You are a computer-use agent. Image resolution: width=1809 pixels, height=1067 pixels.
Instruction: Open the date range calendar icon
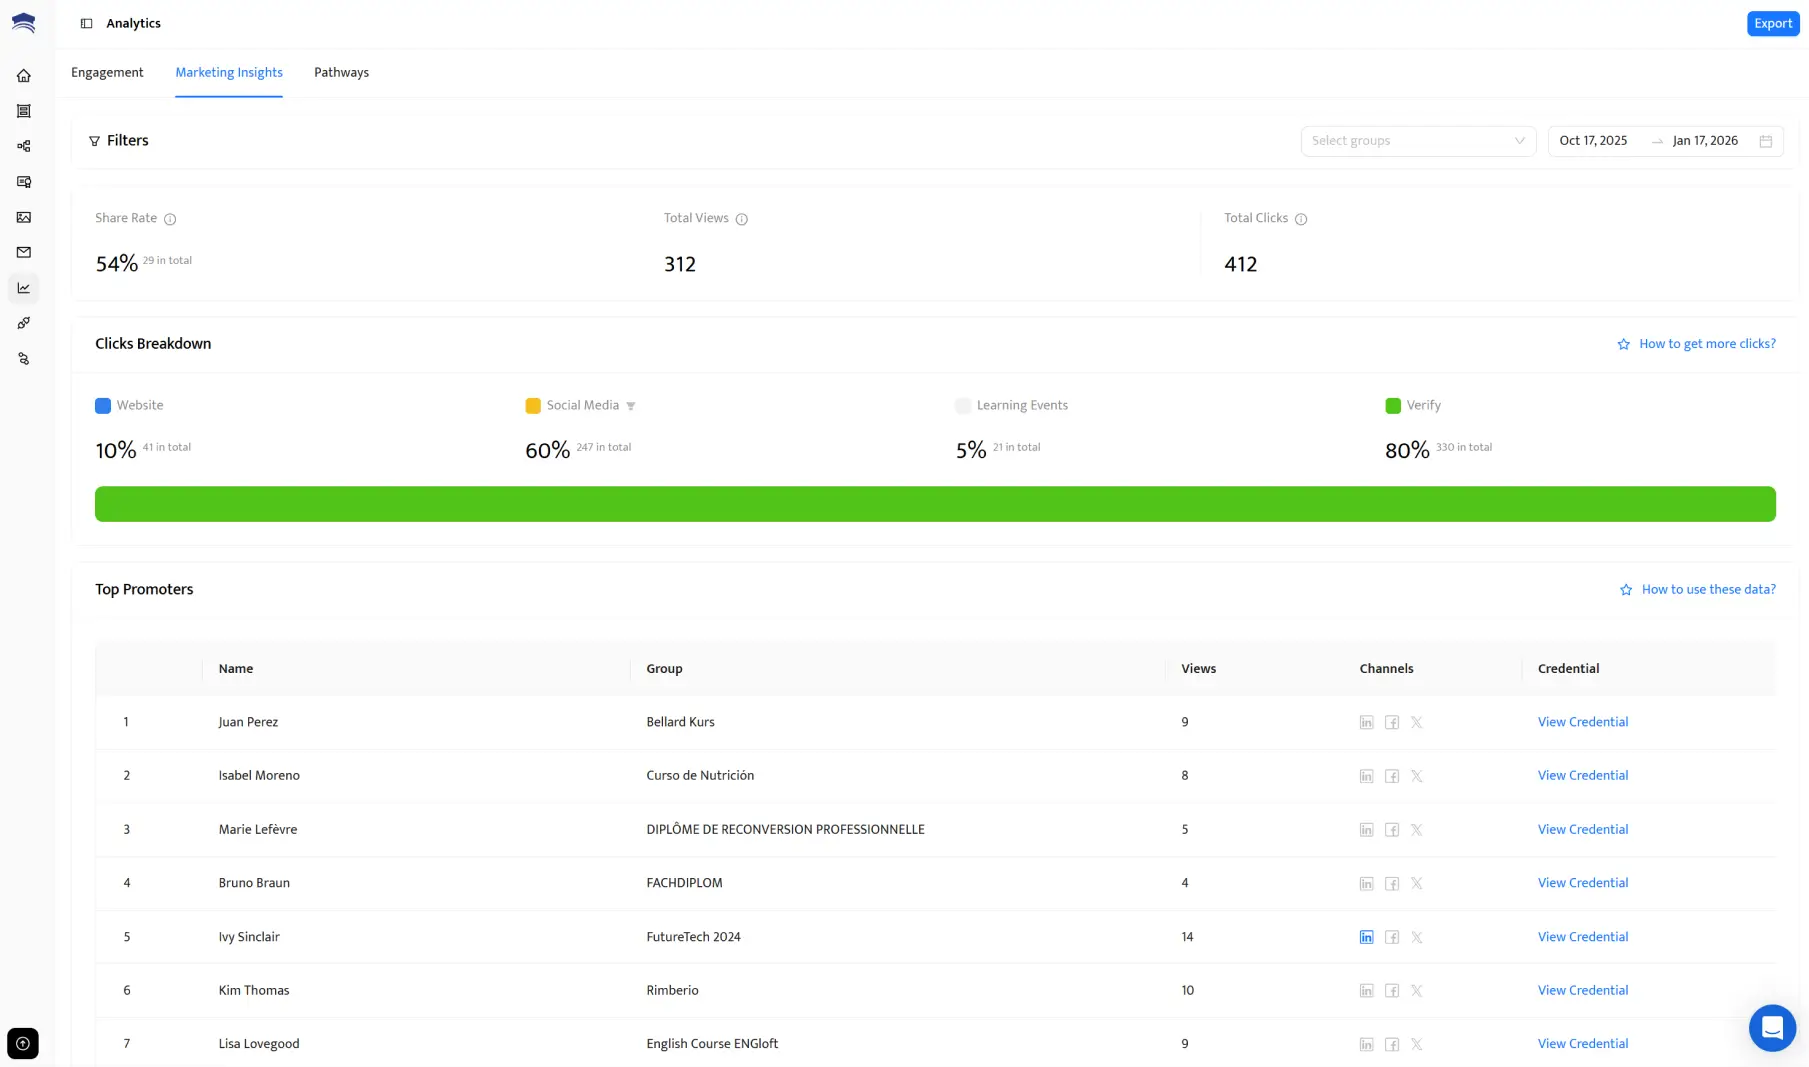[x=1765, y=140]
